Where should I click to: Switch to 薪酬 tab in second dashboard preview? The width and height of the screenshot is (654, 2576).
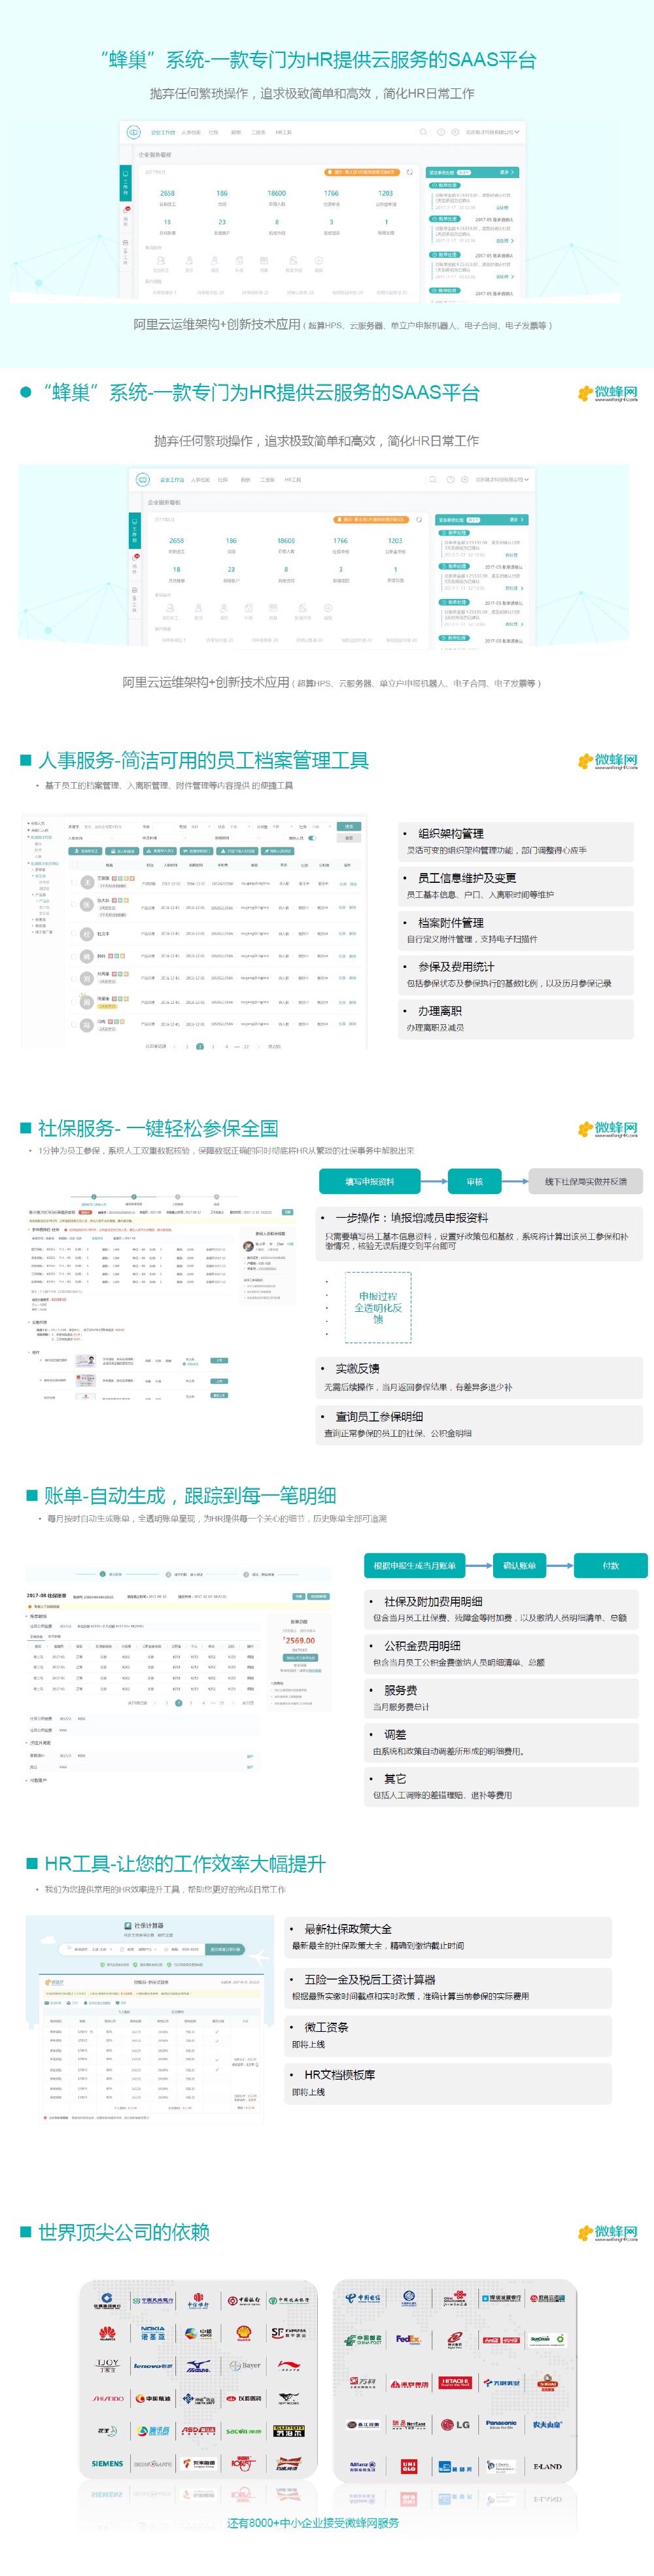click(245, 480)
